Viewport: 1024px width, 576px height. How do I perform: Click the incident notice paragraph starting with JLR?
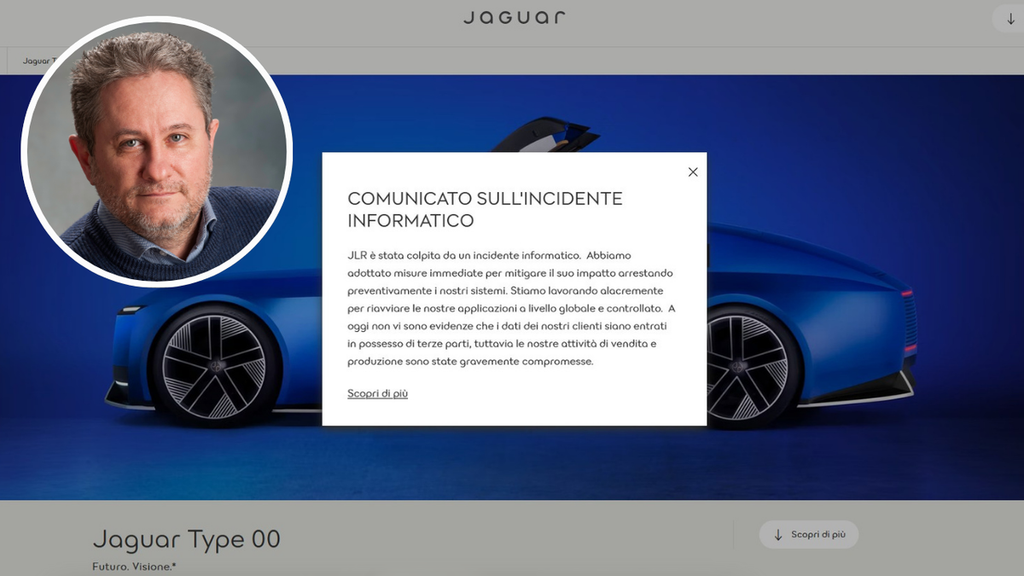click(511, 309)
